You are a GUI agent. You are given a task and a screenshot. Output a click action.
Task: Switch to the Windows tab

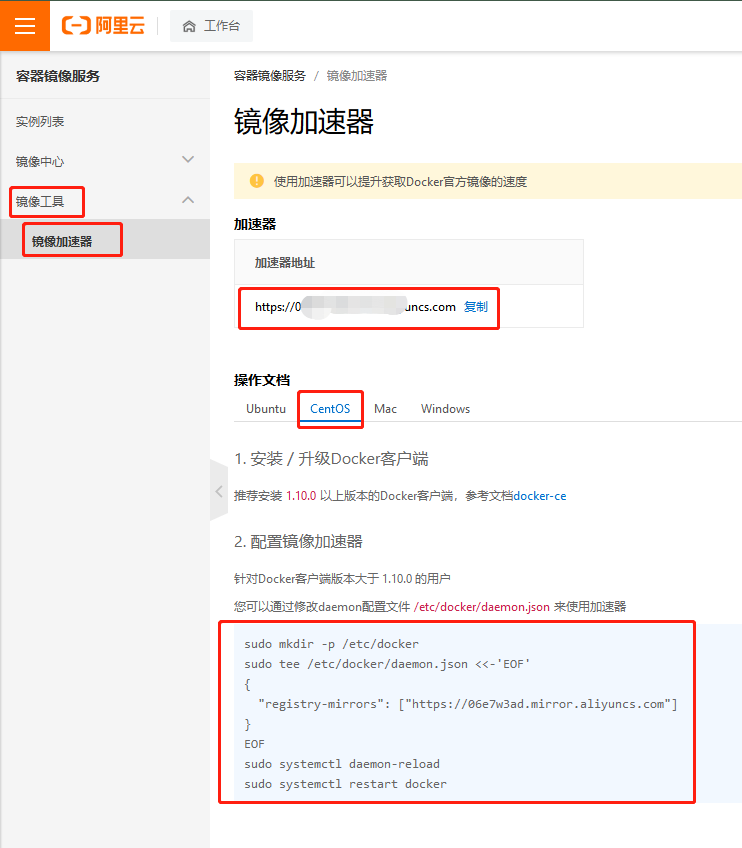446,409
